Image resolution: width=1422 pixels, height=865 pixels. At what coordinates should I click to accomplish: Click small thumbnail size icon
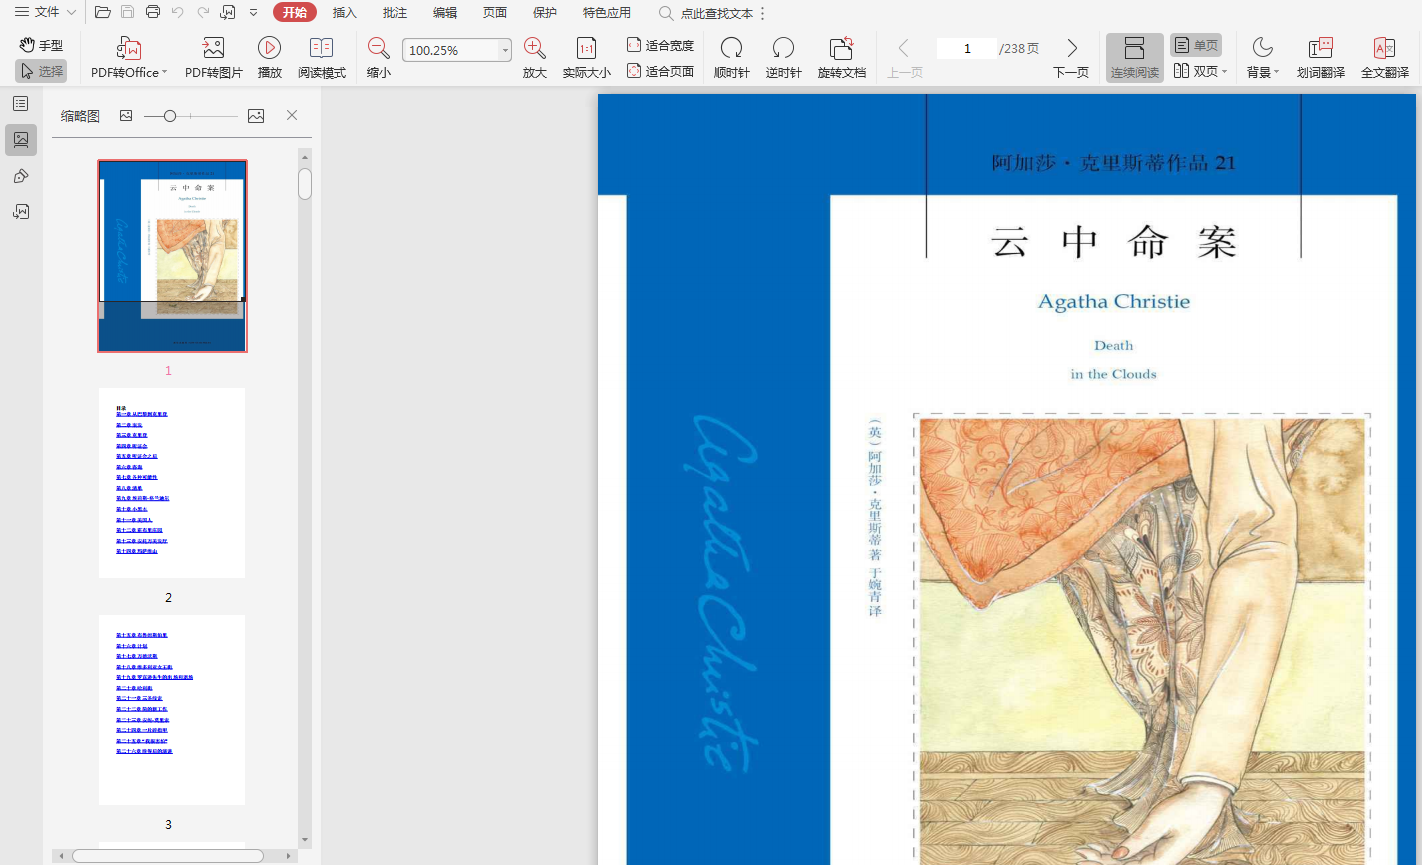click(x=126, y=116)
